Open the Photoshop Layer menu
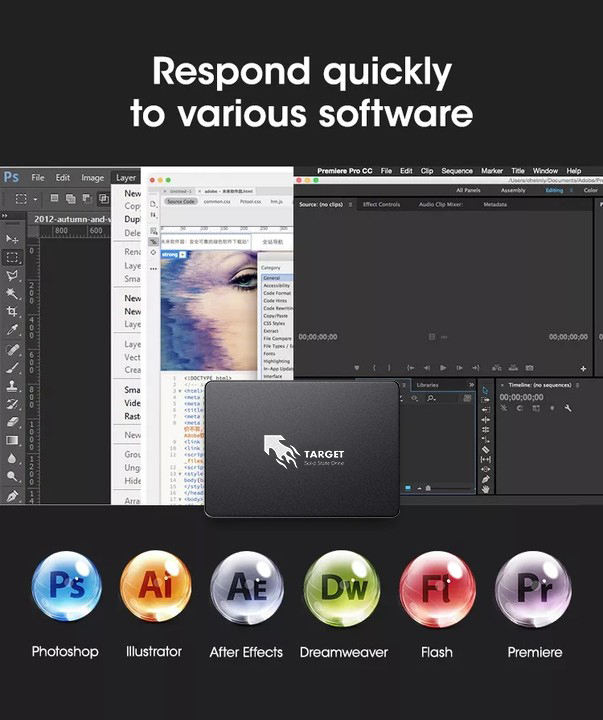This screenshot has width=603, height=720. pyautogui.click(x=125, y=177)
